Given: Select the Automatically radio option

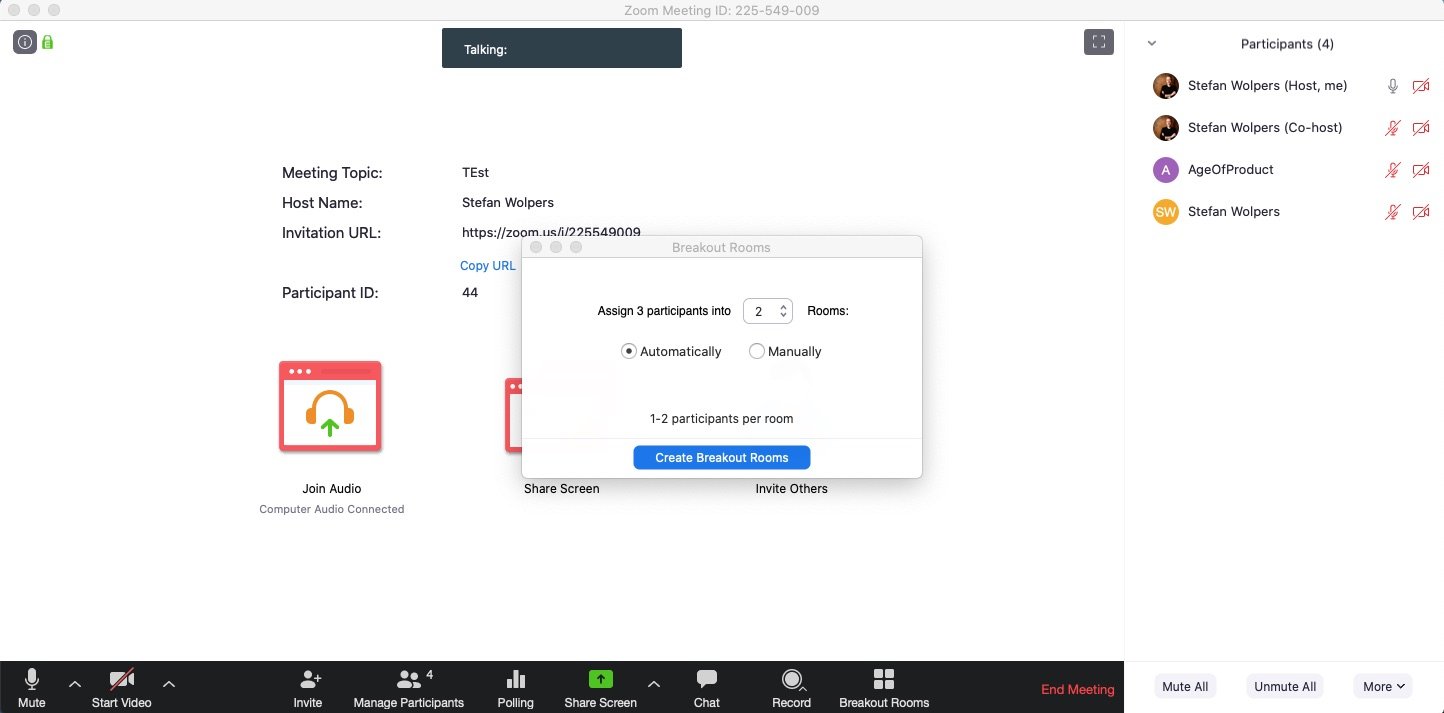Looking at the screenshot, I should click(x=628, y=351).
